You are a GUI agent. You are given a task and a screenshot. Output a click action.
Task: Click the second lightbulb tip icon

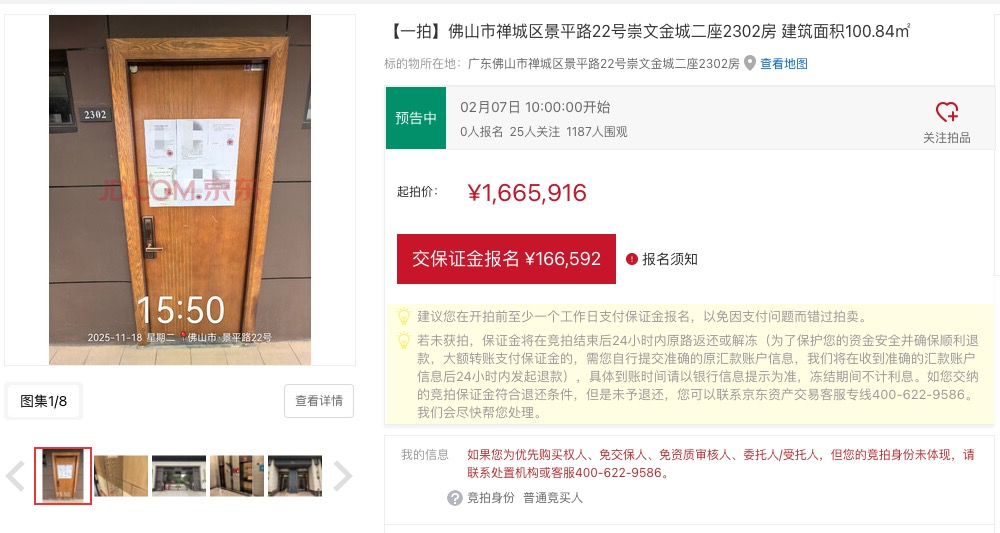[x=404, y=339]
